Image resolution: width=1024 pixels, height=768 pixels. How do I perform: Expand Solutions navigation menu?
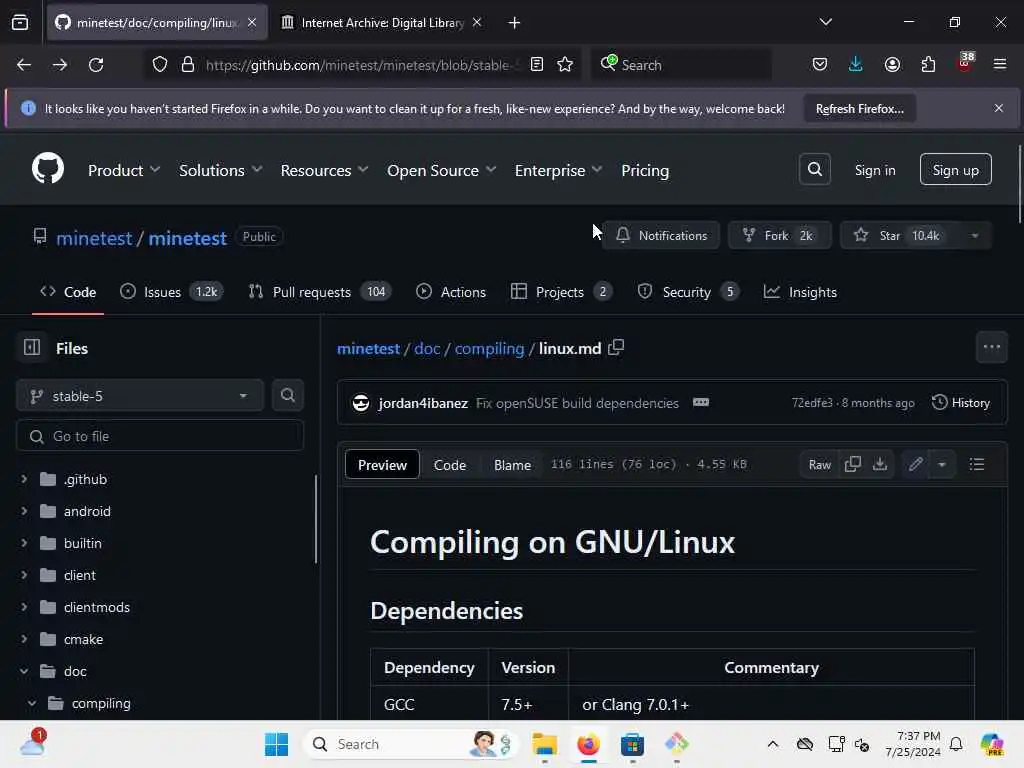[x=221, y=170]
